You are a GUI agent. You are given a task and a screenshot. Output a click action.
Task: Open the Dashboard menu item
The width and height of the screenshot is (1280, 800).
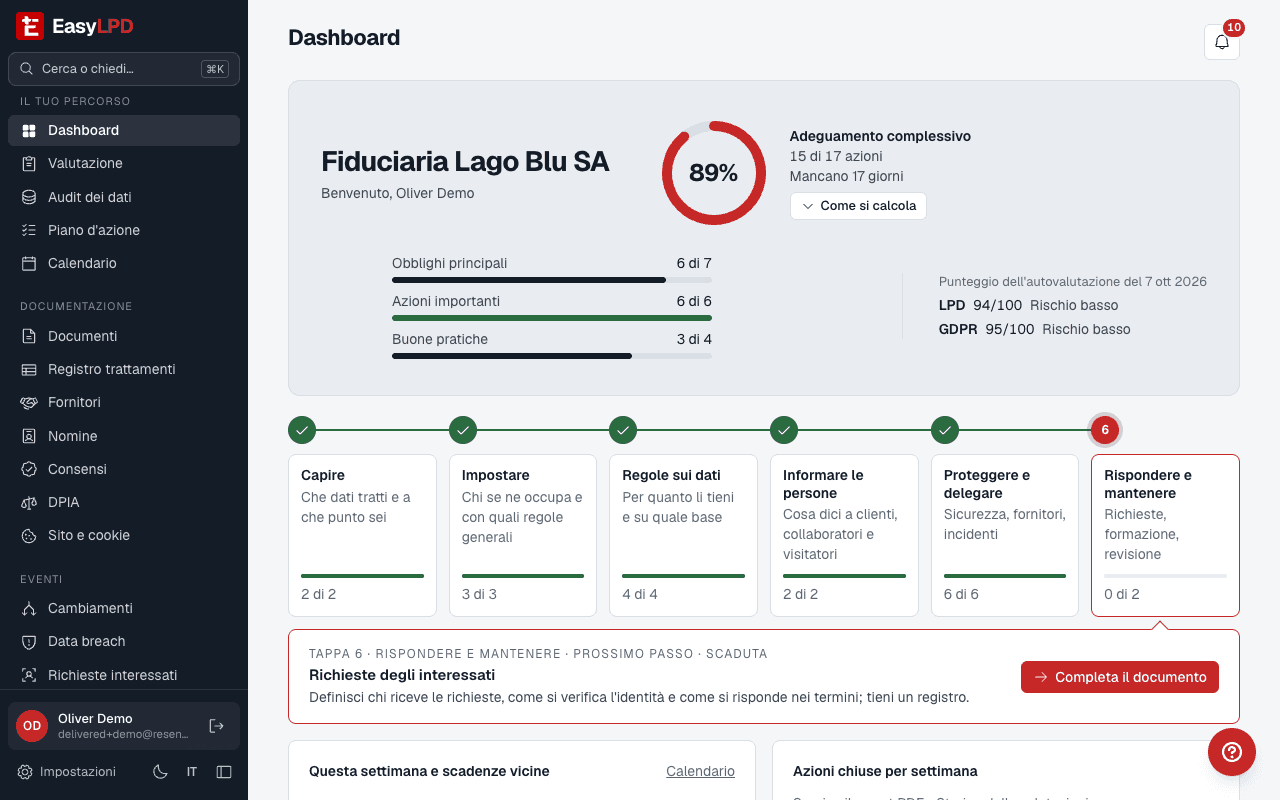tap(124, 130)
